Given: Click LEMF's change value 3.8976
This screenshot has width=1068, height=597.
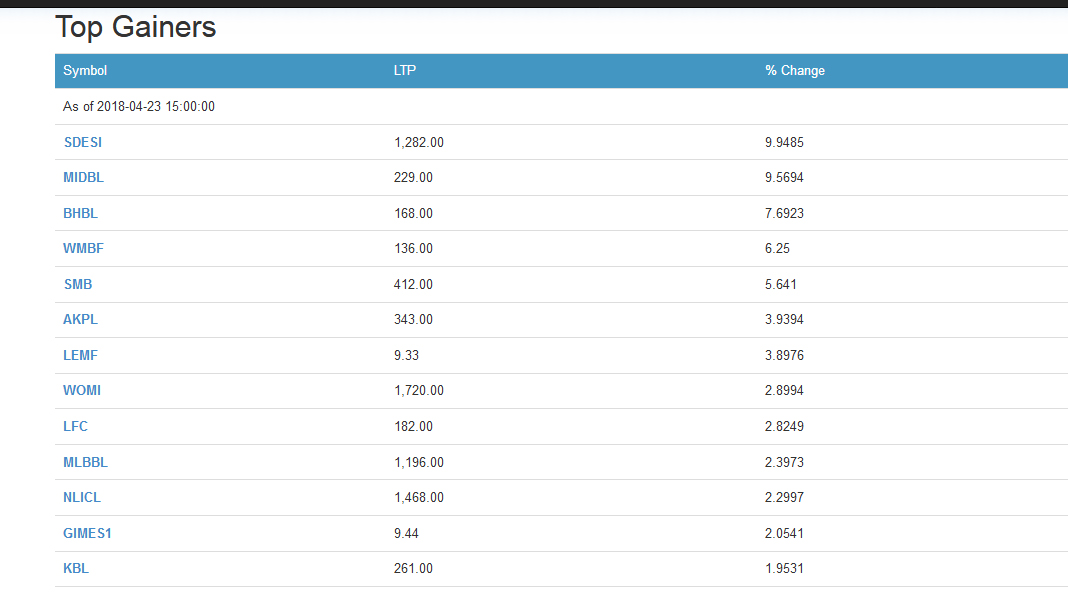Looking at the screenshot, I should coord(784,355).
